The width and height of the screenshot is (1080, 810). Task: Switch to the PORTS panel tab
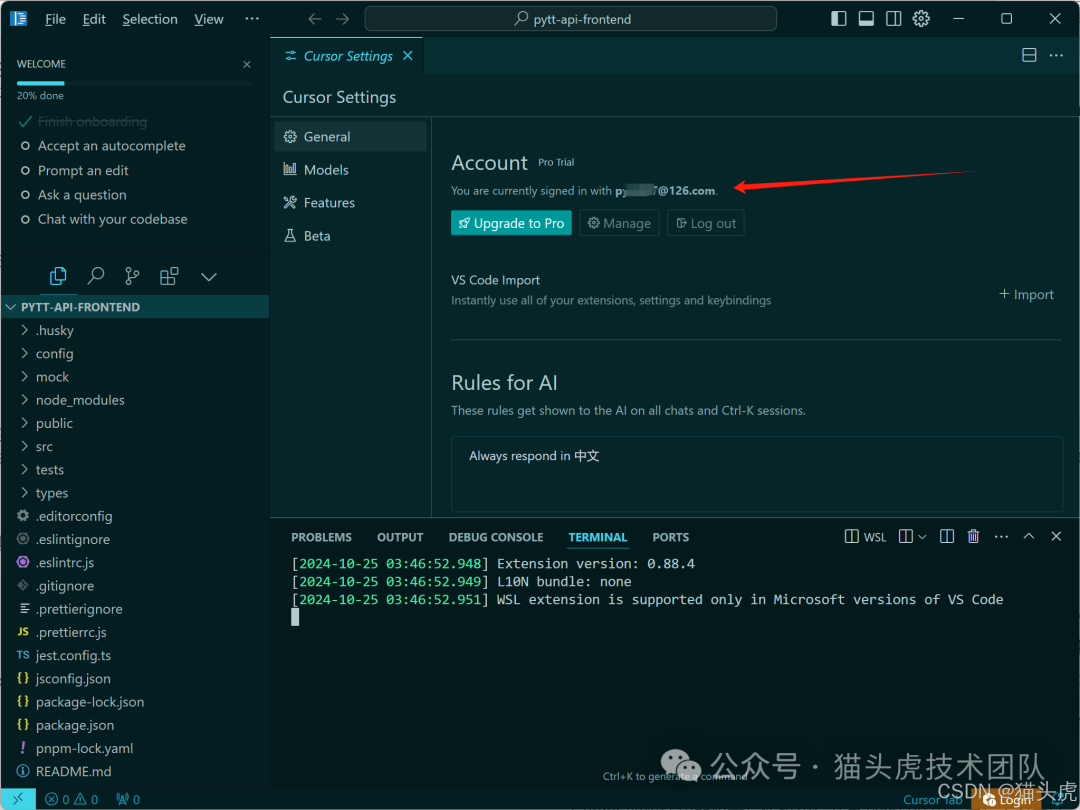coord(670,537)
